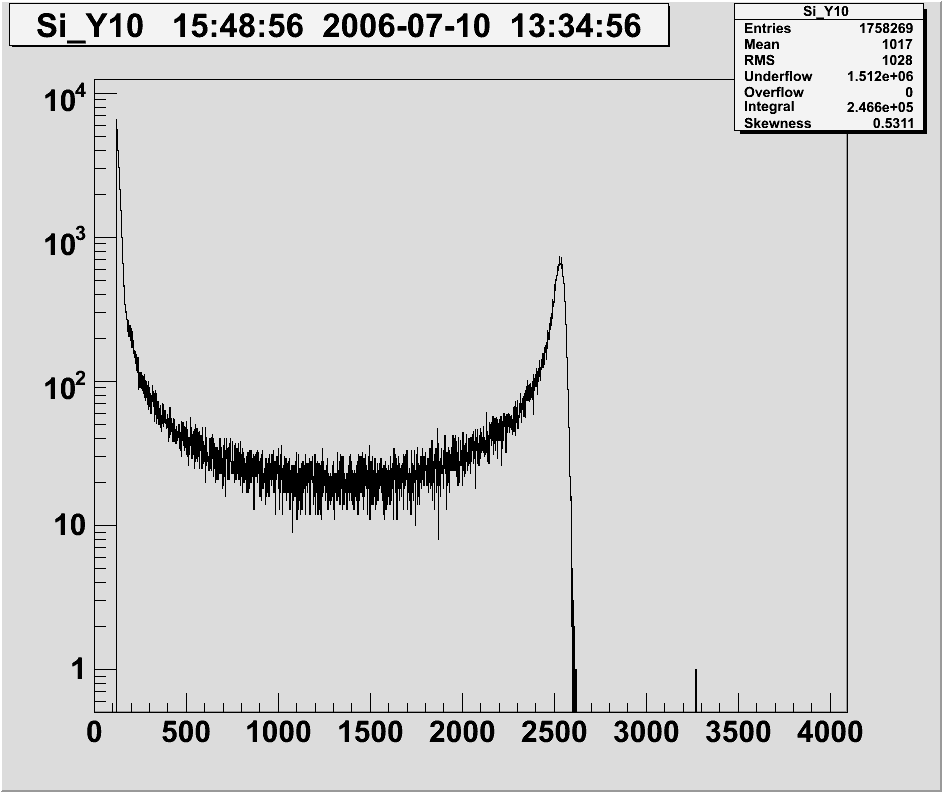Select the x-axis label 2500
Image resolution: width=942 pixels, height=792 pixels.
coord(555,733)
